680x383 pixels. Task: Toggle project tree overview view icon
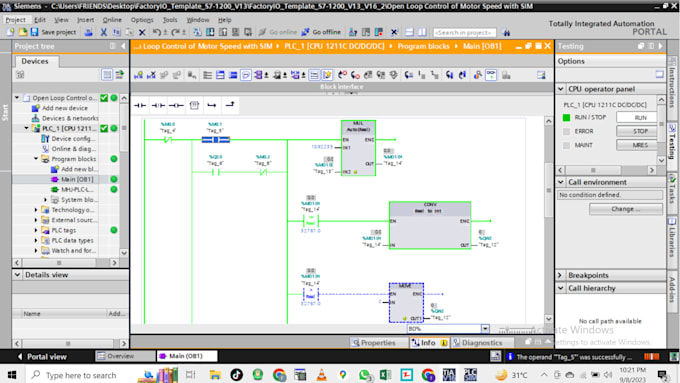tap(107, 75)
